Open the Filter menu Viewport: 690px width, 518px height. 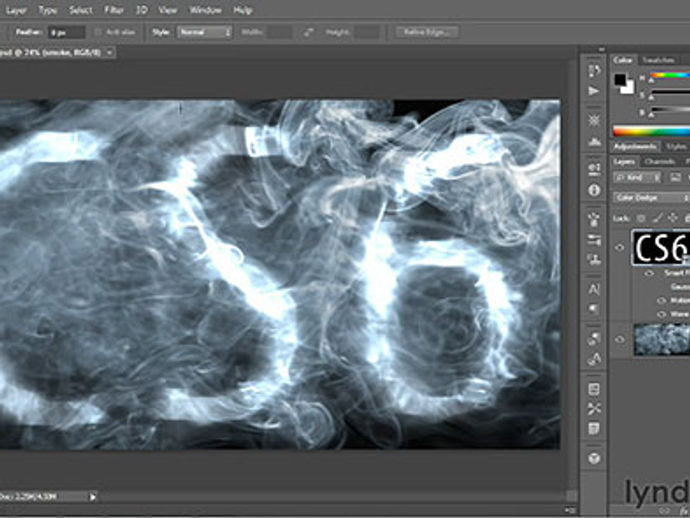[x=114, y=10]
